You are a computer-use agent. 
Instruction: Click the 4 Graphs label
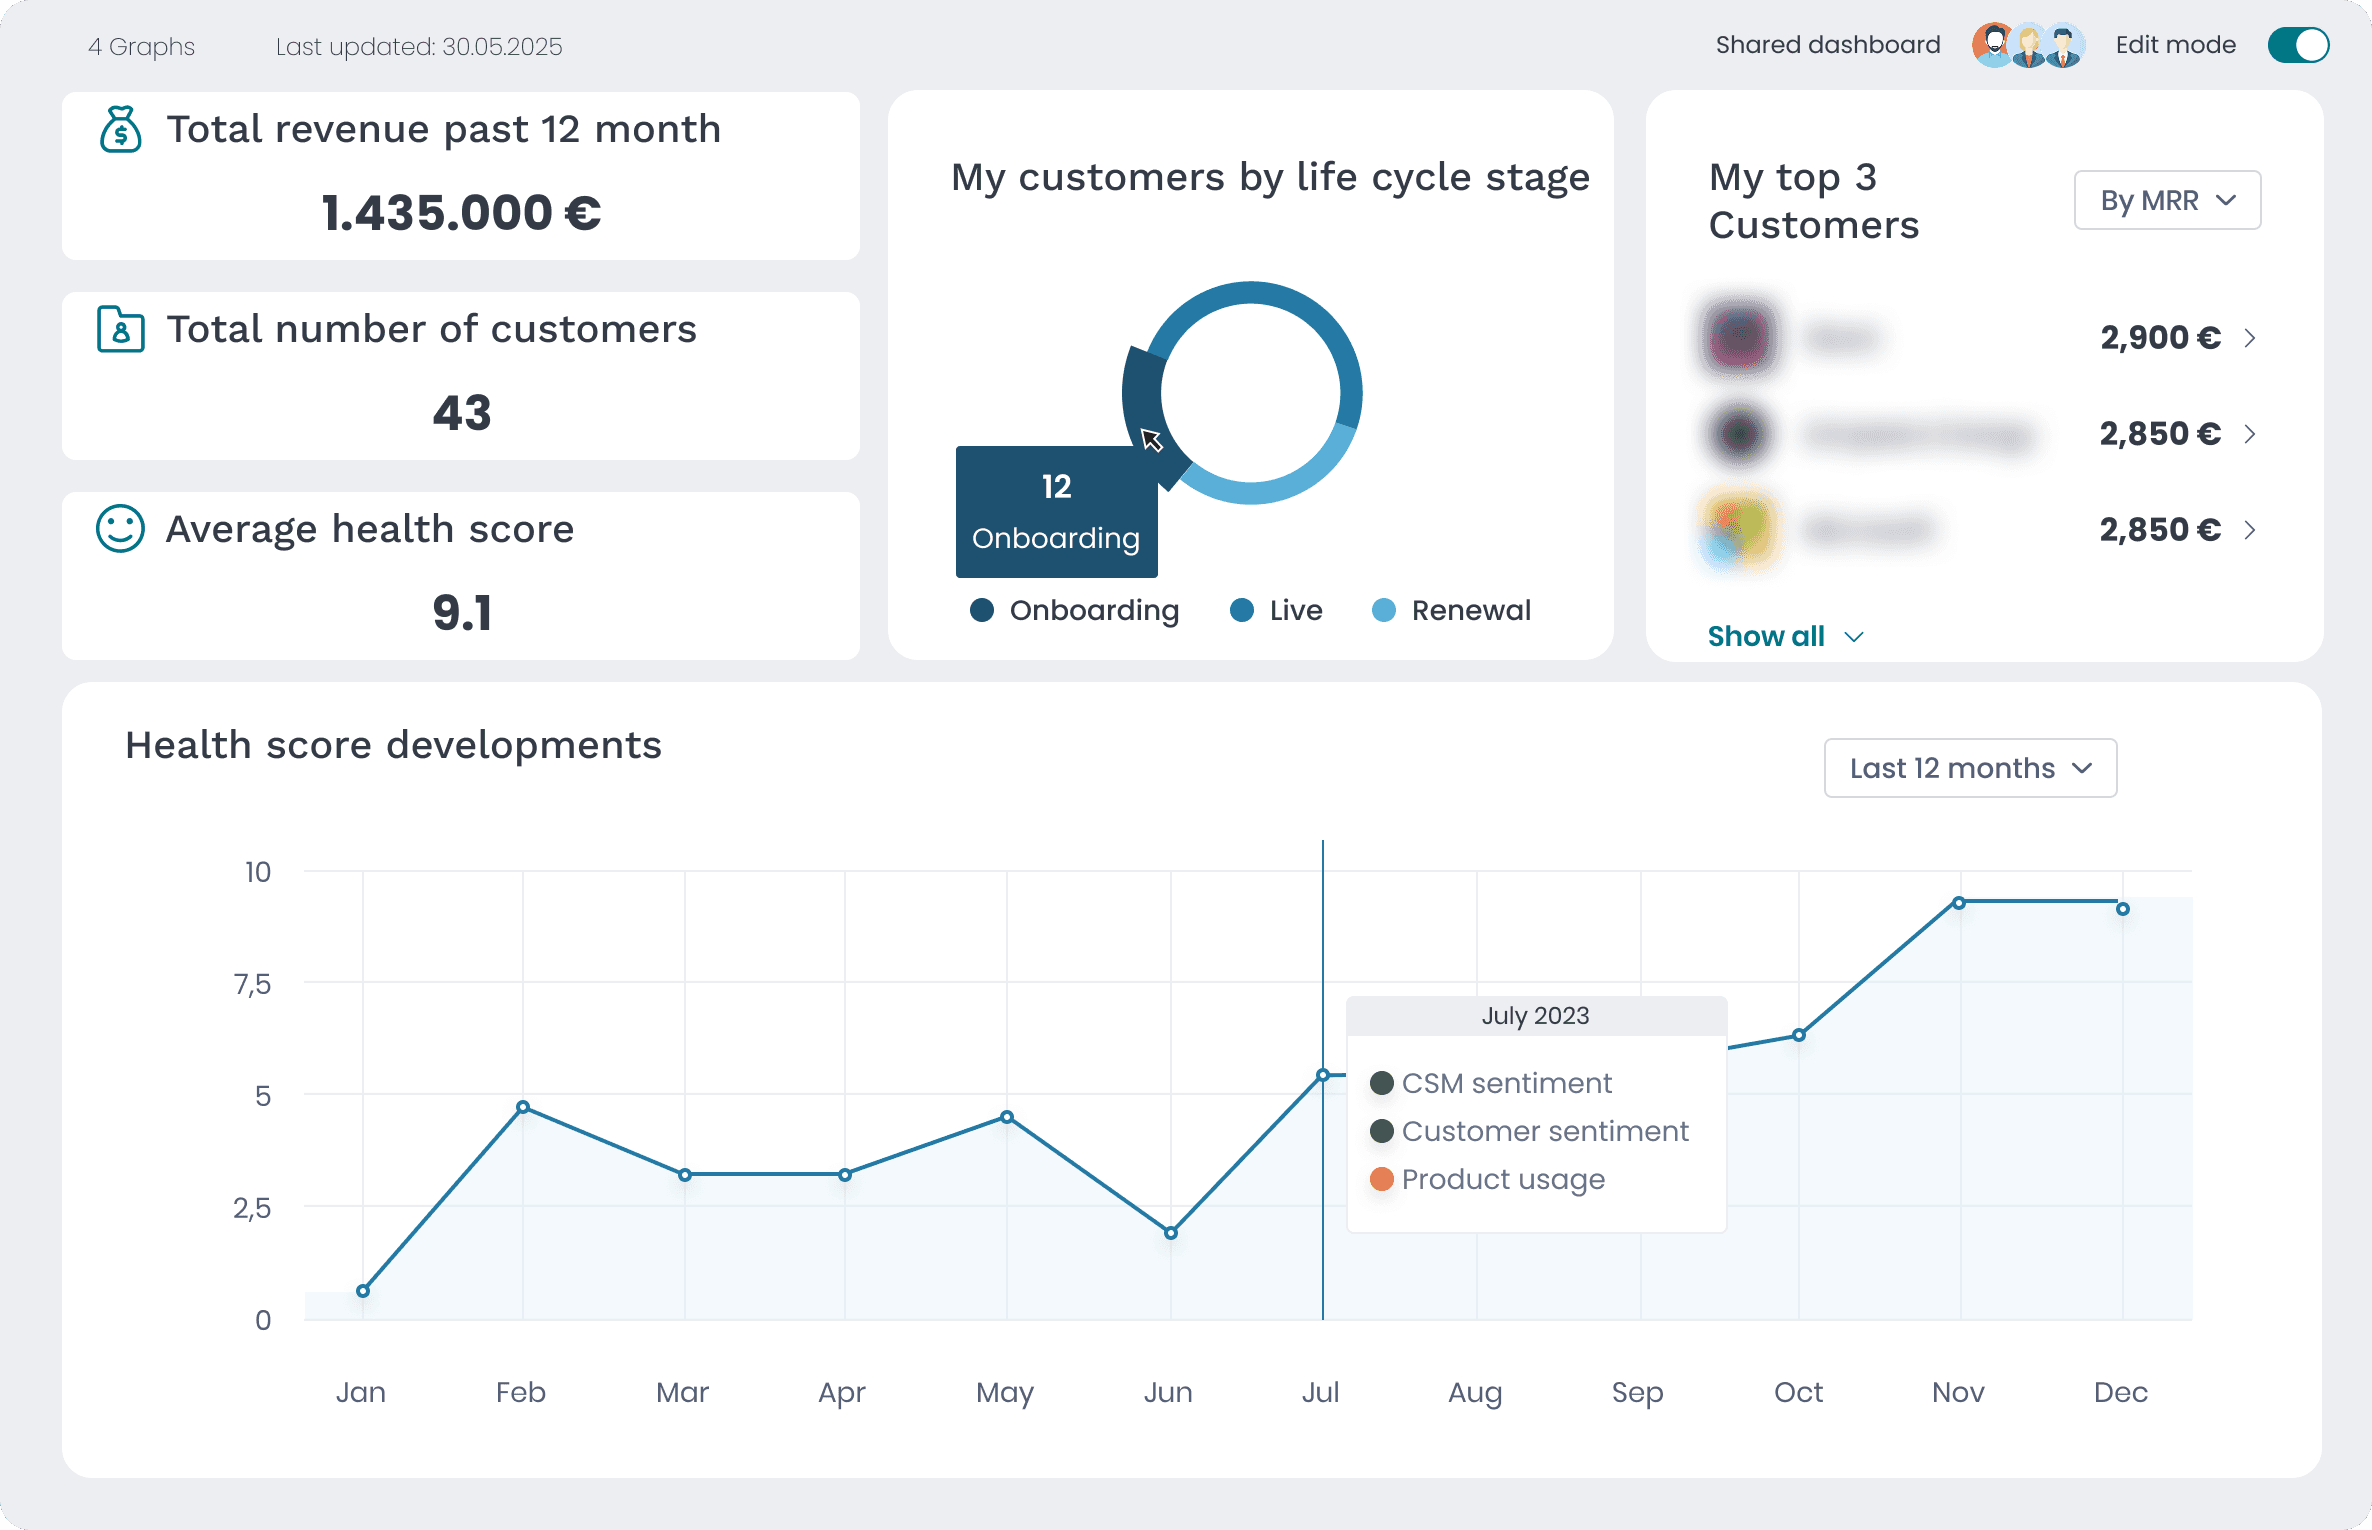[x=141, y=46]
